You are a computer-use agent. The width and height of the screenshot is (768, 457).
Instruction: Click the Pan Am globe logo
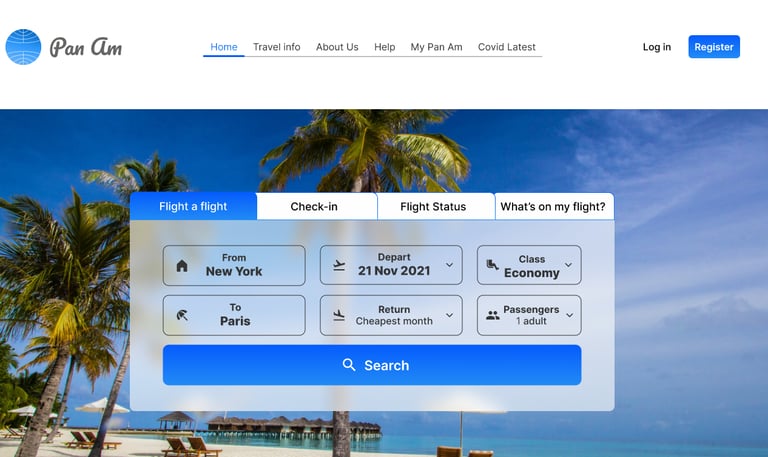coord(23,47)
